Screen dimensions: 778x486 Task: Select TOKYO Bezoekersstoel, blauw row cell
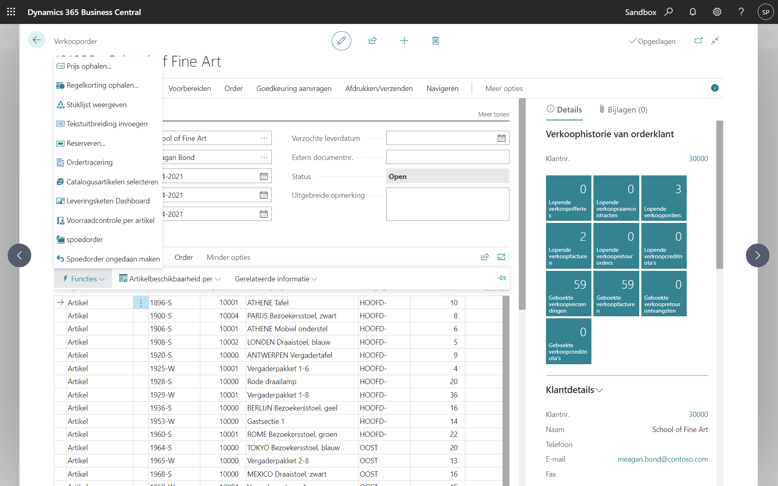point(302,447)
